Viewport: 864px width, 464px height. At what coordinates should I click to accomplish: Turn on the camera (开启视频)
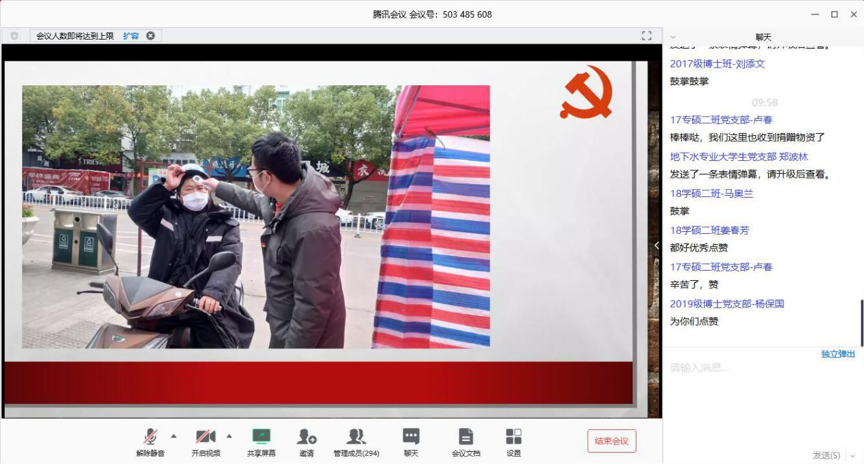pos(206,441)
